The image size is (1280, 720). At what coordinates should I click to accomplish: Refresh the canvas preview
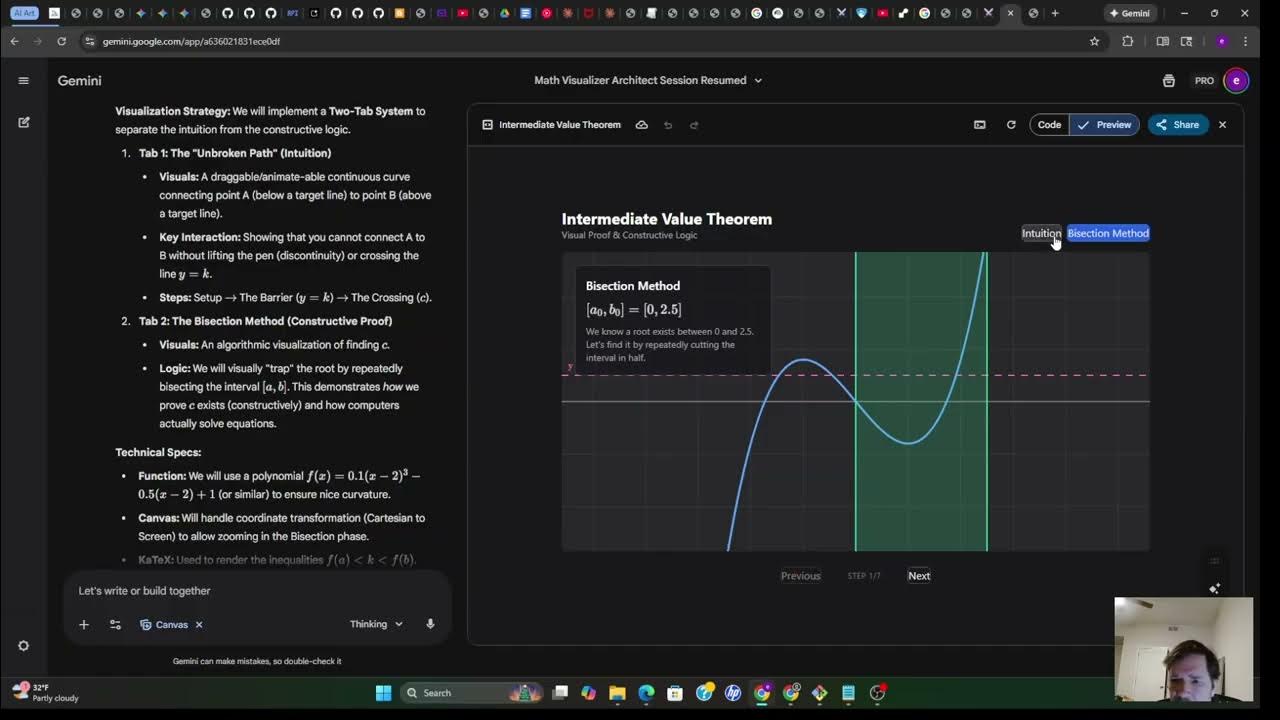[x=1010, y=124]
